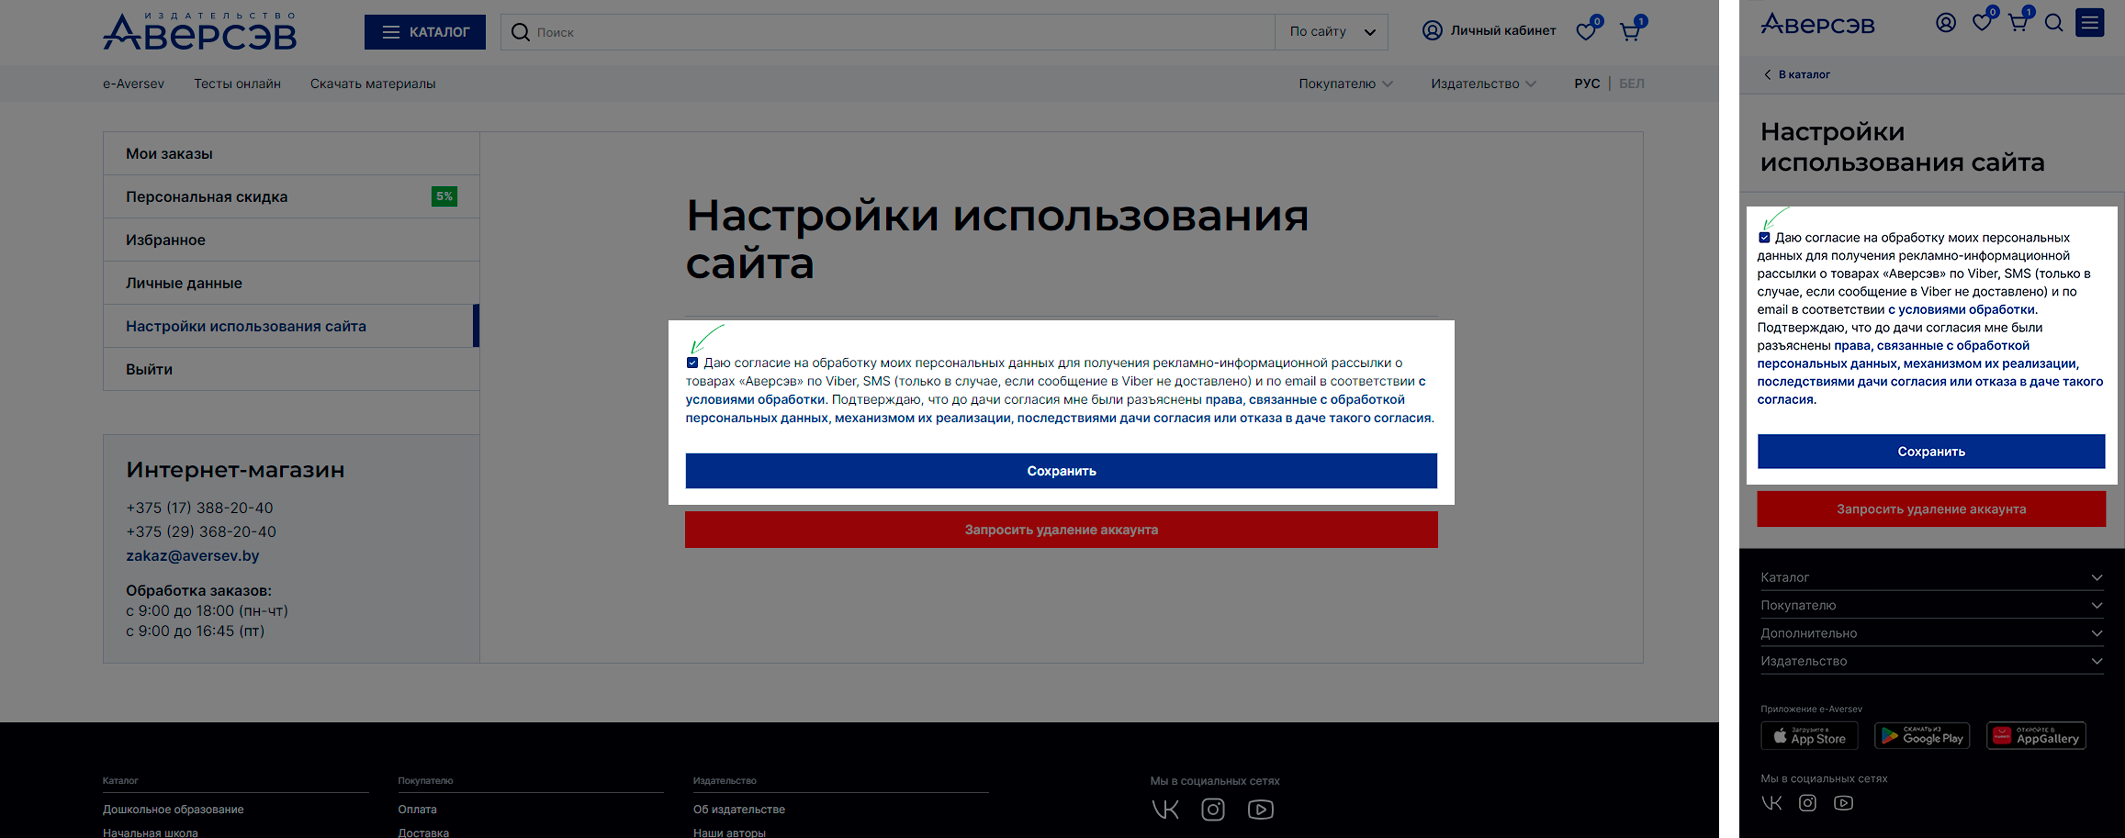Open Instagram icon in desktop footer
Screen dimensions: 2125x838
[1213, 809]
